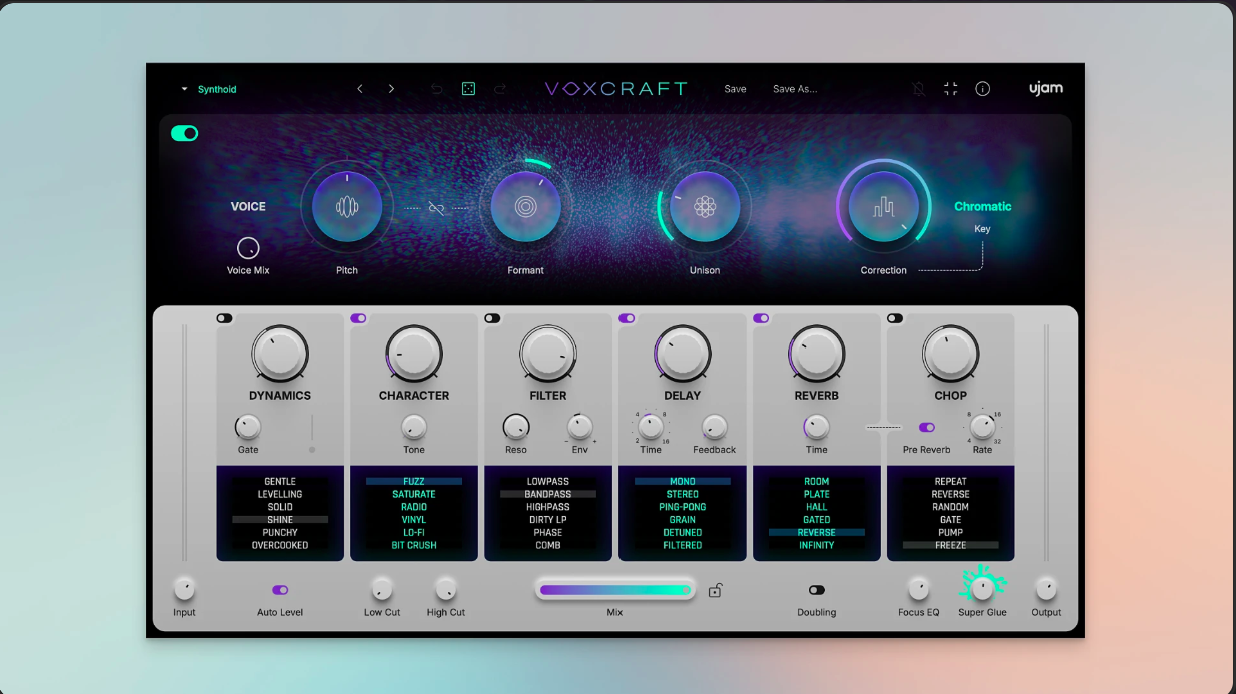
Task: Click the ujam logo
Action: (x=1046, y=88)
